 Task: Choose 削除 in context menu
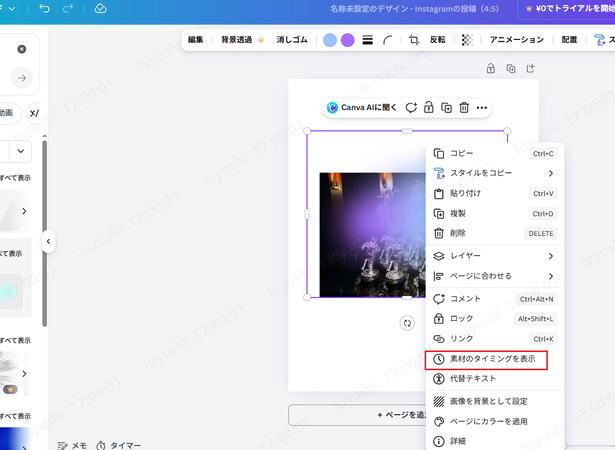pos(495,233)
